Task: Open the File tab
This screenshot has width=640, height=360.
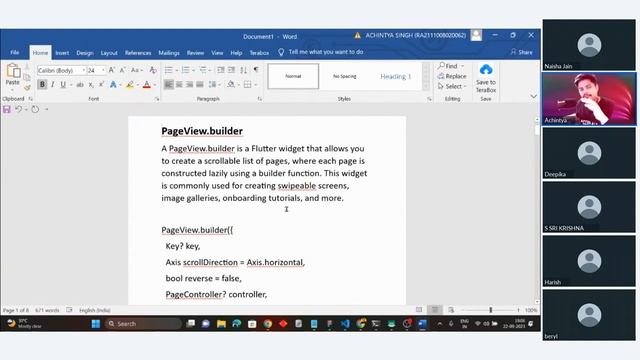Action: [x=15, y=52]
